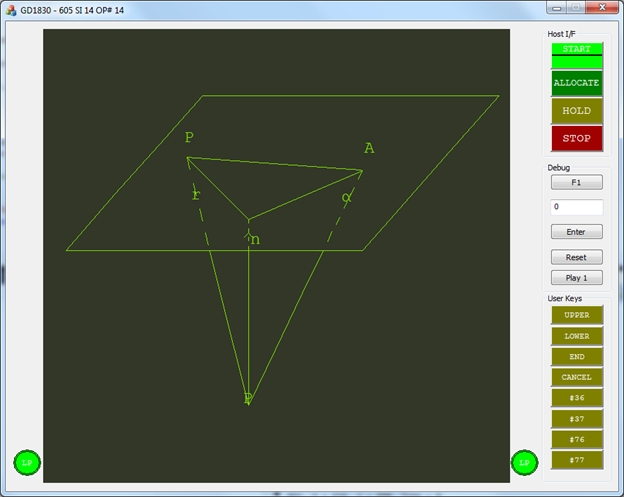Viewport: 624px width, 497px height.
Task: Click the Enter button in Debug
Action: click(577, 232)
